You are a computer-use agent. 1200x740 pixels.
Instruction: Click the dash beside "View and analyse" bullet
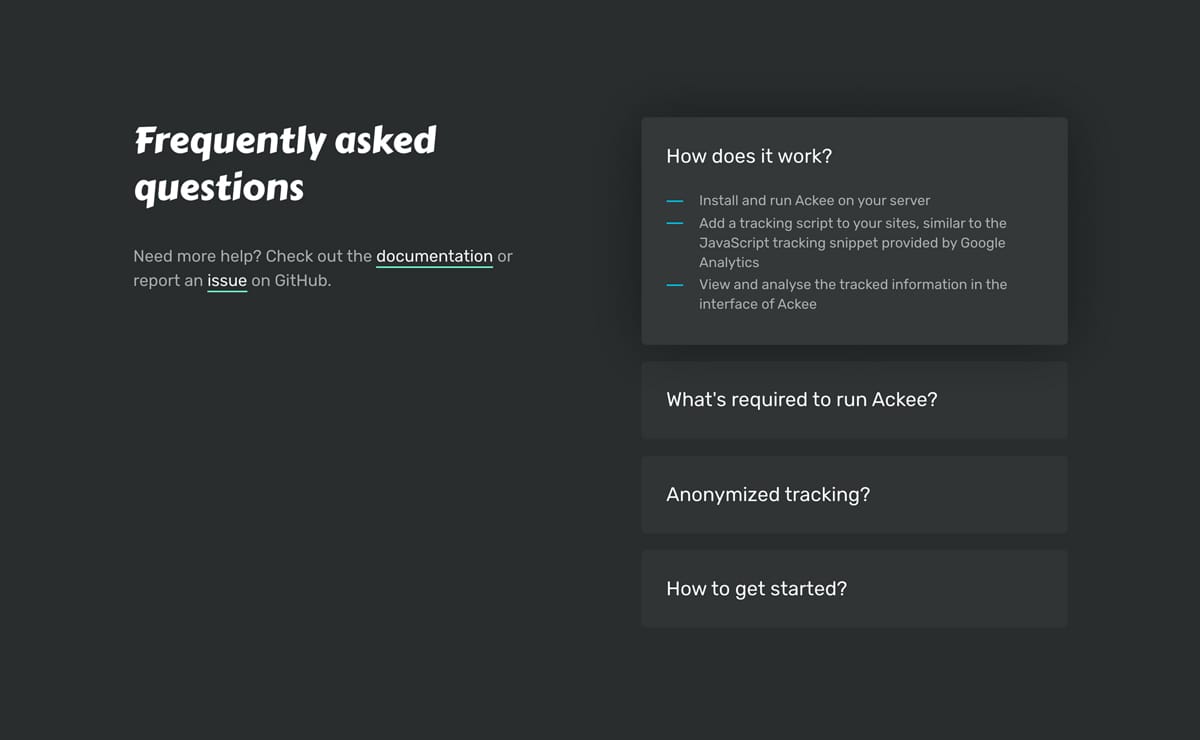point(674,284)
